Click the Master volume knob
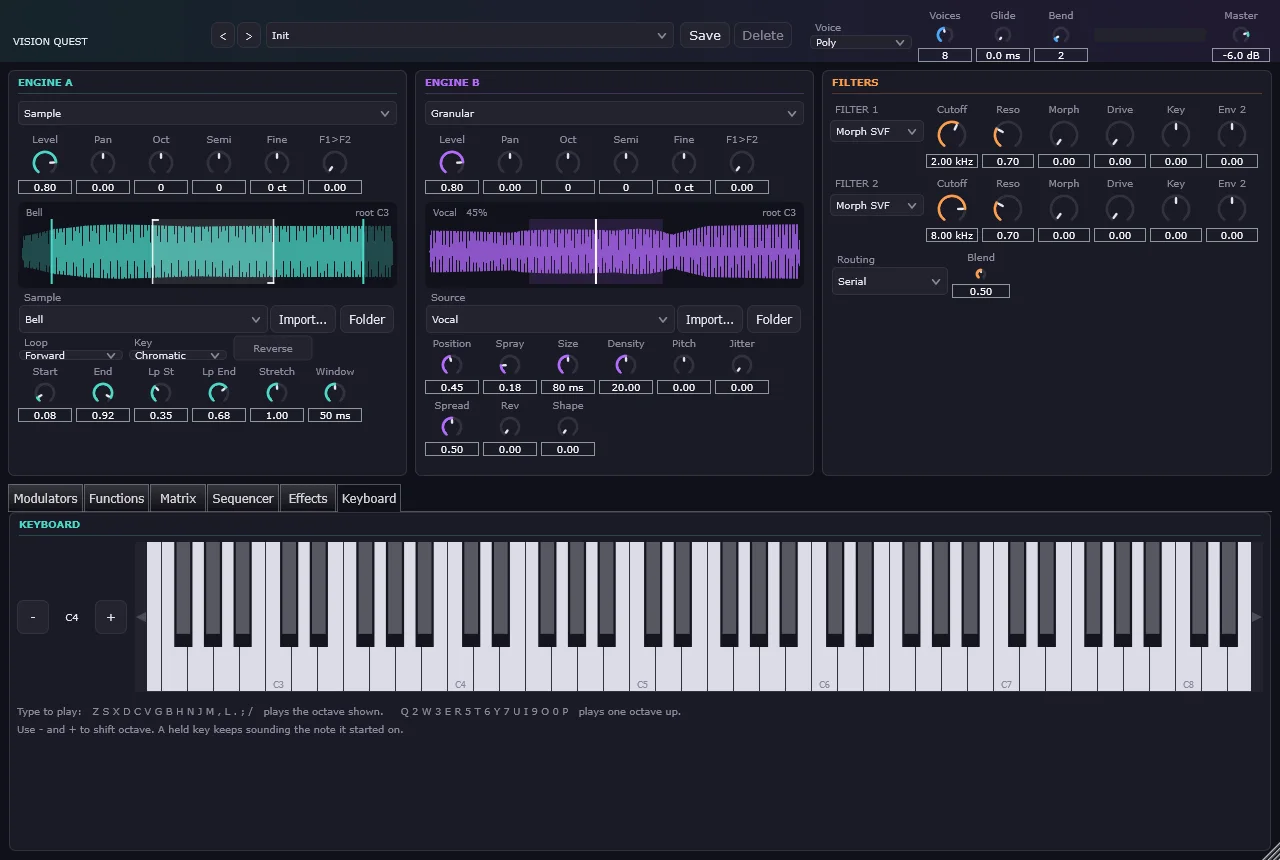The image size is (1280, 860). point(1241,35)
